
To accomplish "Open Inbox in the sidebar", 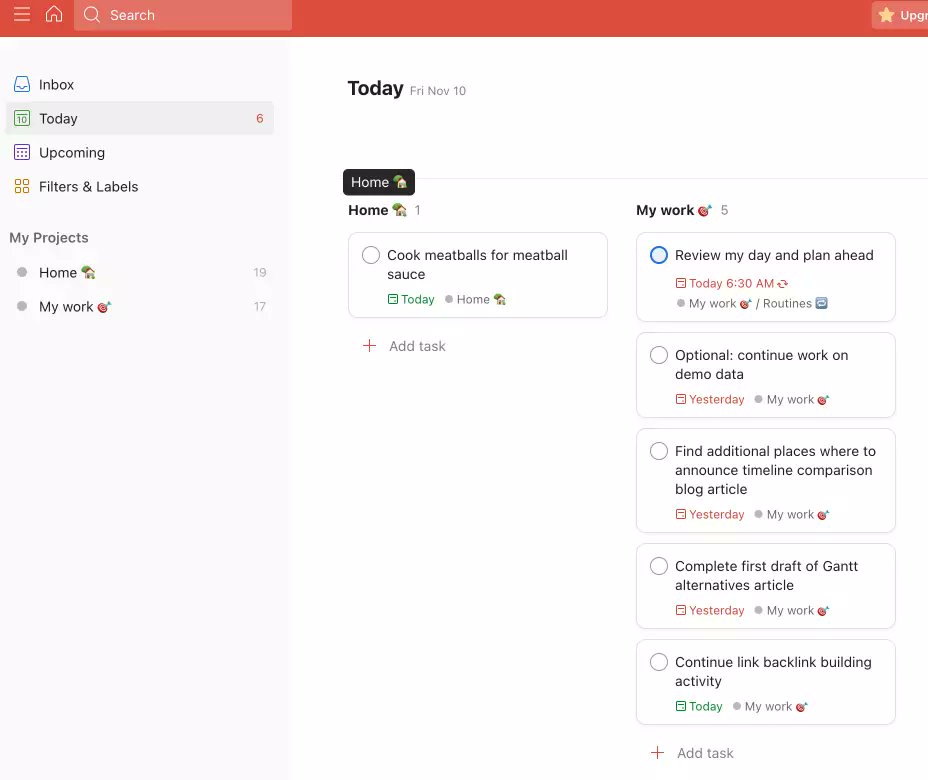I will tap(140, 85).
